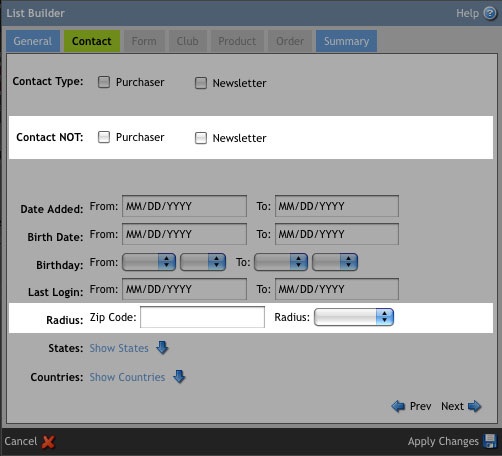
Task: Check the Contact NOT Newsletter checkbox
Action: pos(201,138)
